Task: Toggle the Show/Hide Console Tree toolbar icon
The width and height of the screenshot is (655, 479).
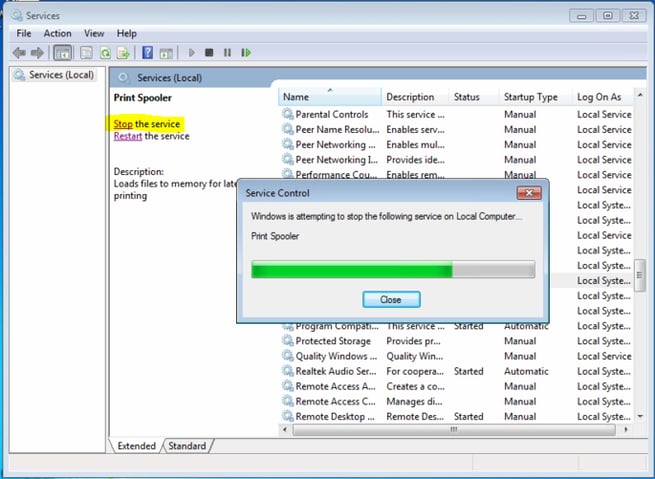Action: [x=62, y=52]
